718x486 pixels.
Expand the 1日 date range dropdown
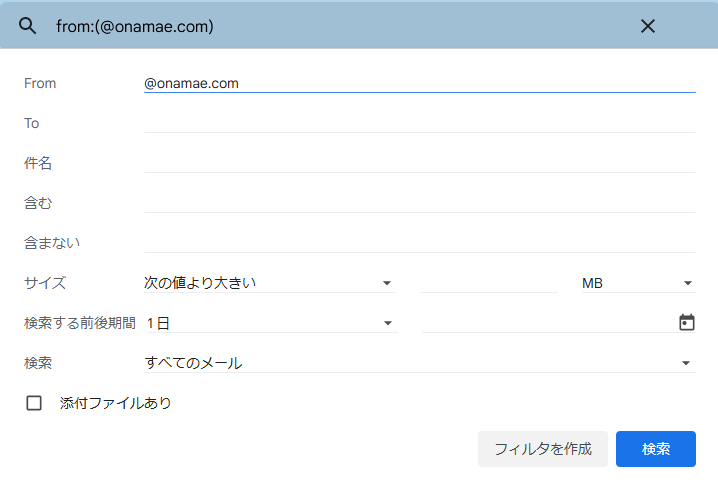coord(271,323)
